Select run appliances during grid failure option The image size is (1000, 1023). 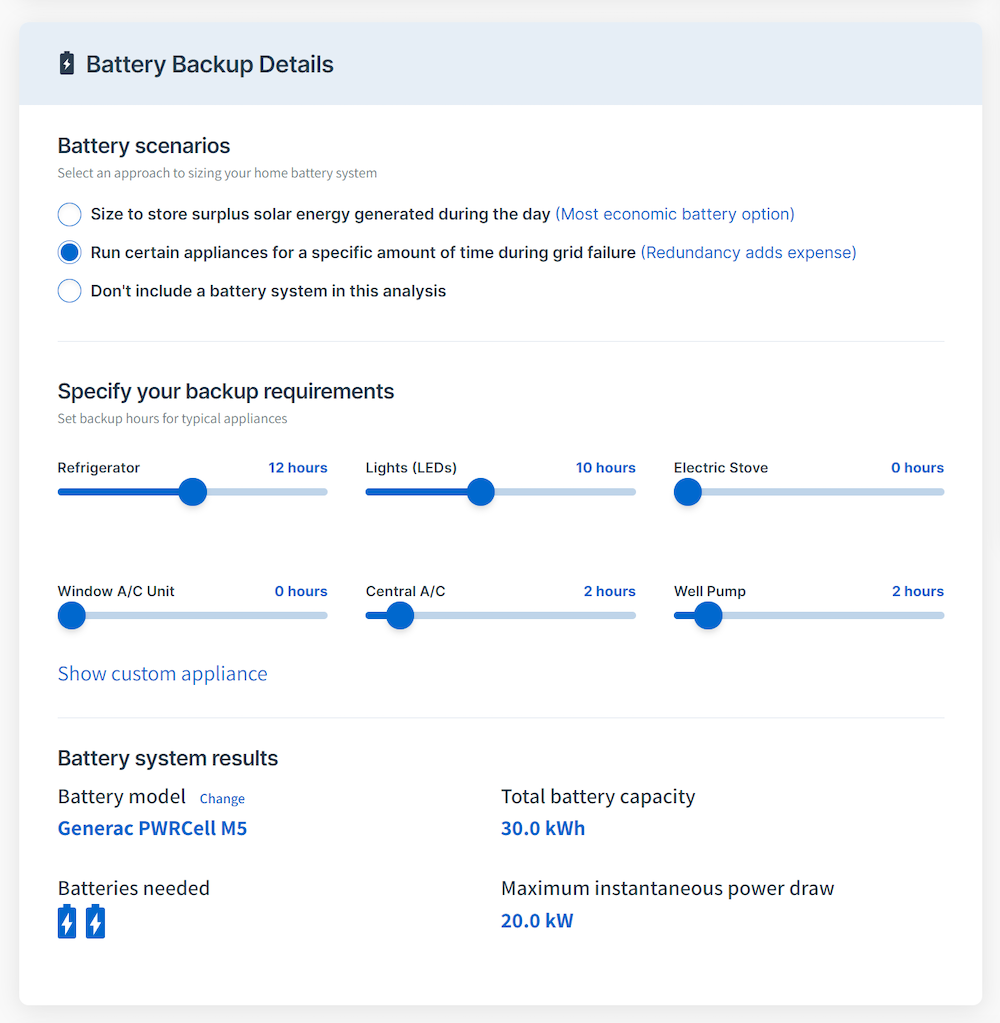pos(69,253)
